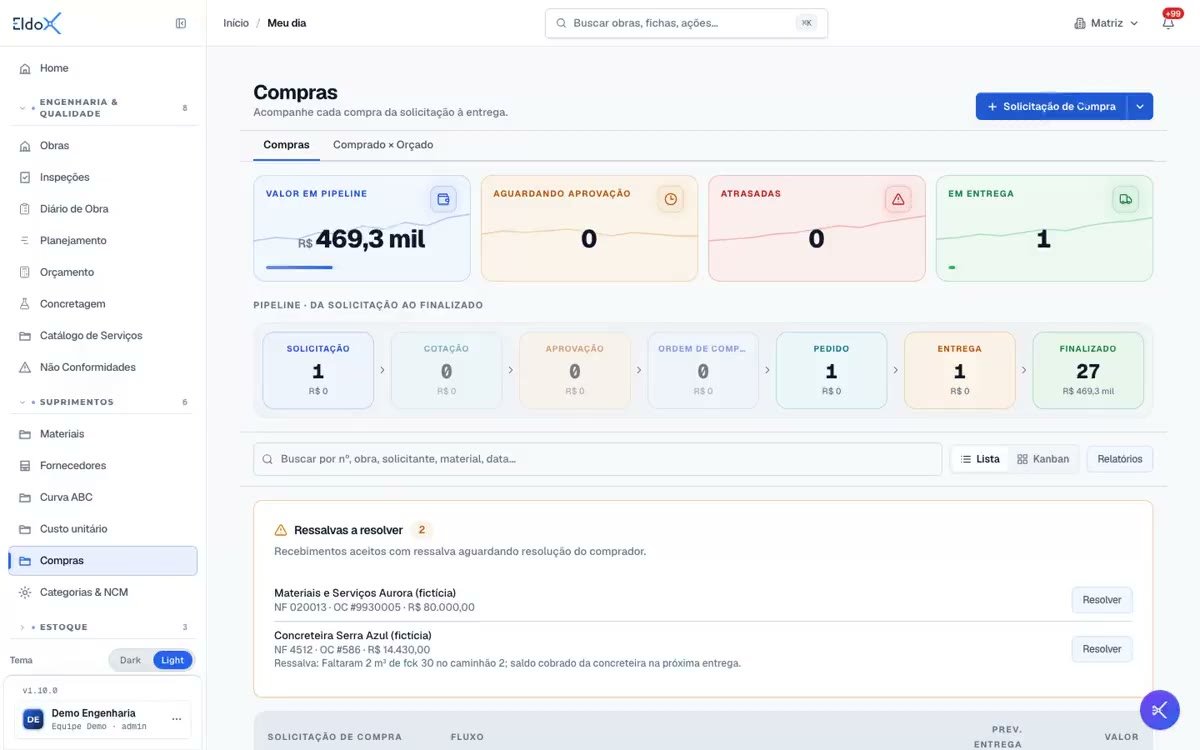Click the Solicitação de Compra button
The width and height of the screenshot is (1200, 750).
1051,106
